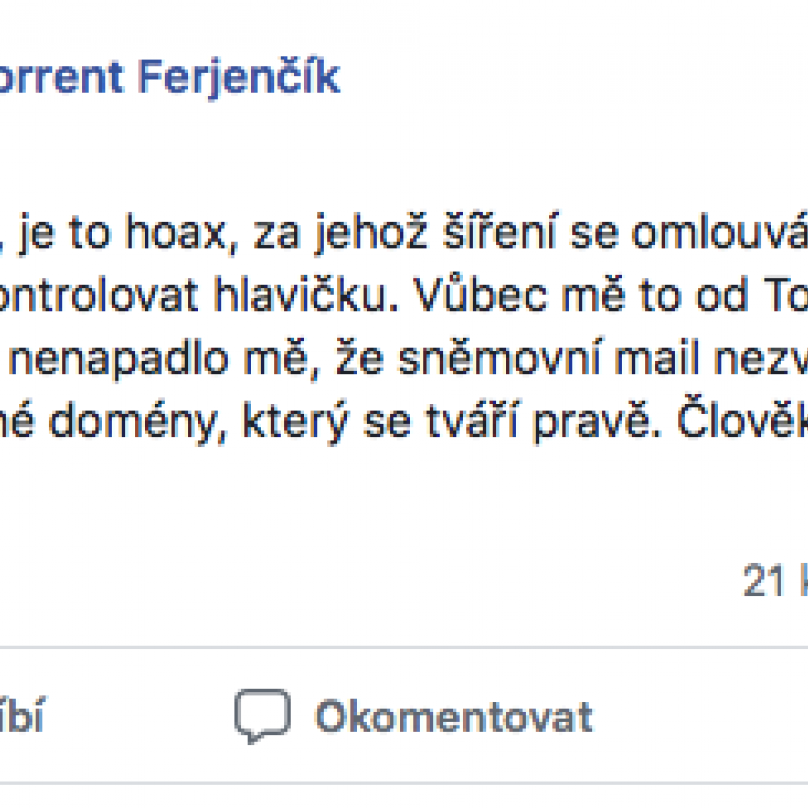Click the partial word omlouvá in the first line
Viewport: 808px width, 808px height.
point(719,234)
